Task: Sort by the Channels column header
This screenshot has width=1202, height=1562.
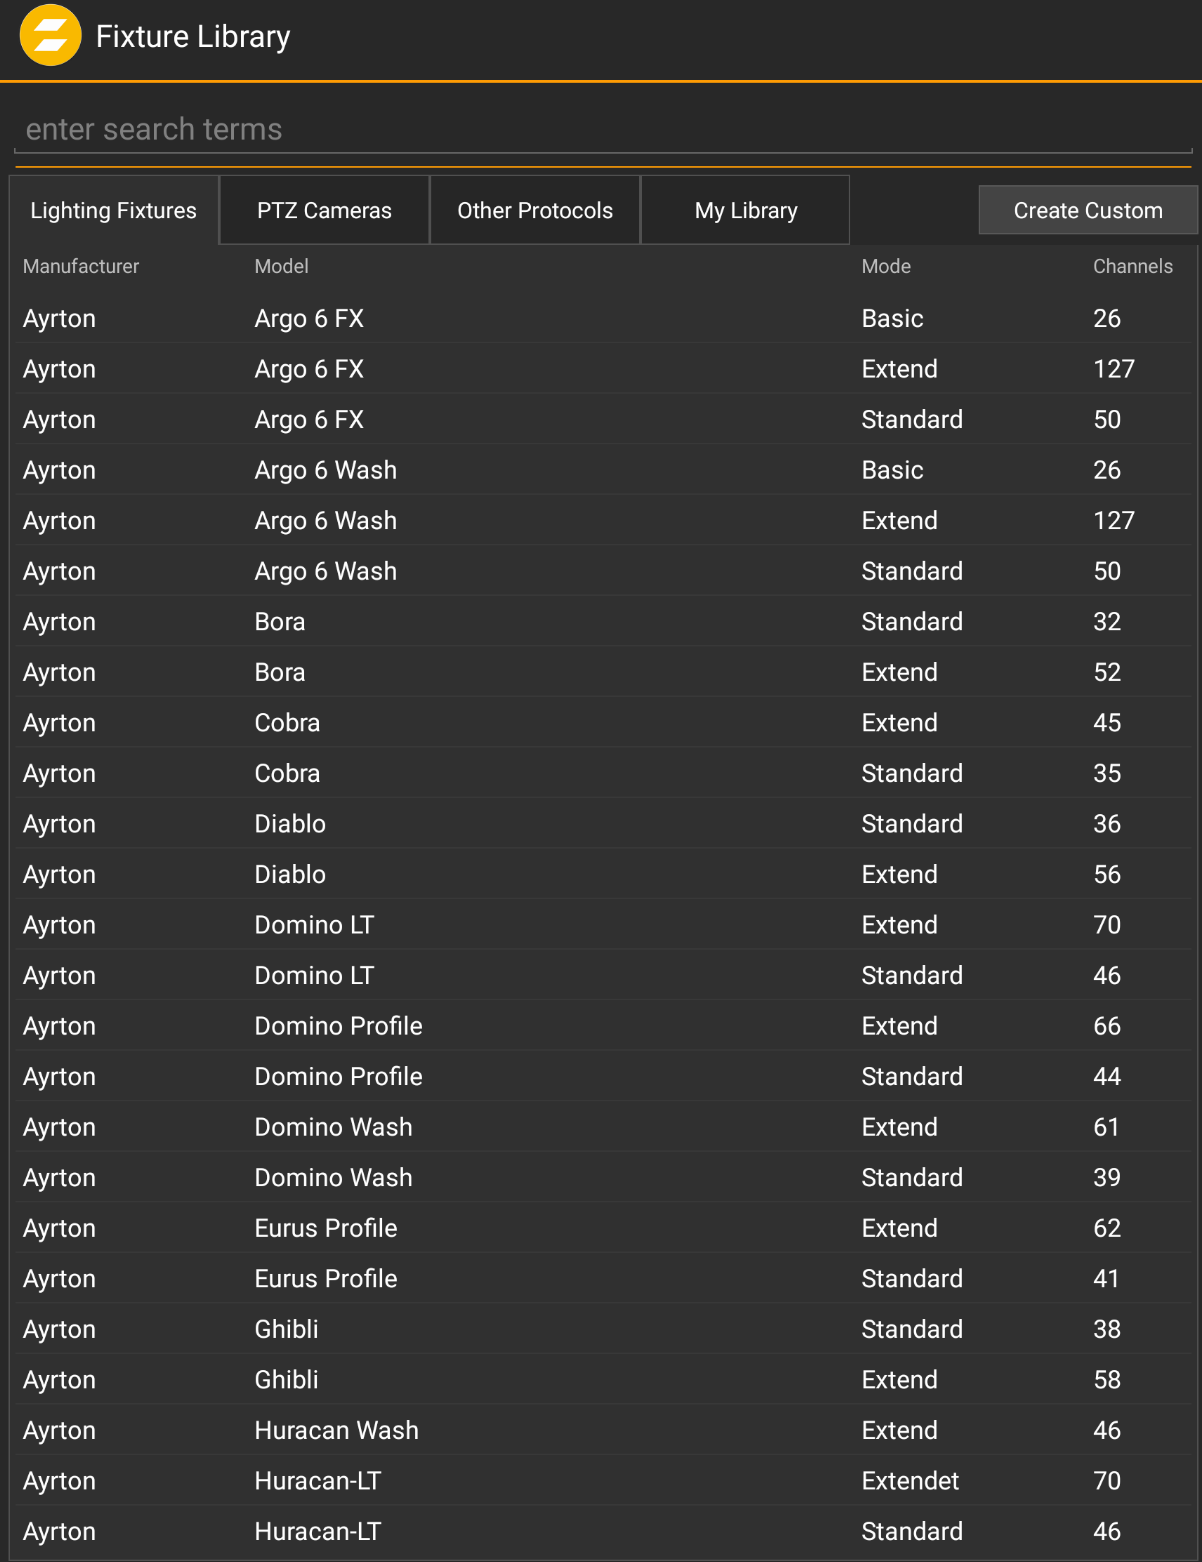Action: click(1132, 266)
